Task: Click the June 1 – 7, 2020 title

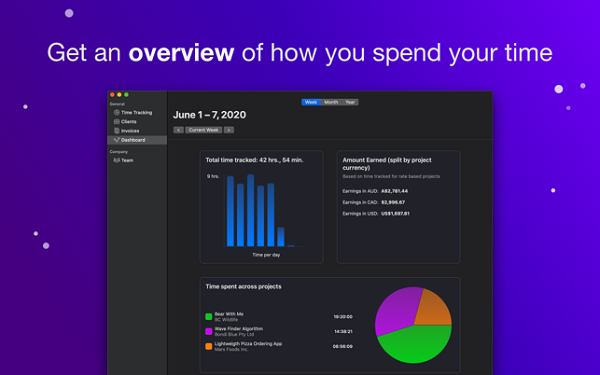Action: pos(210,115)
